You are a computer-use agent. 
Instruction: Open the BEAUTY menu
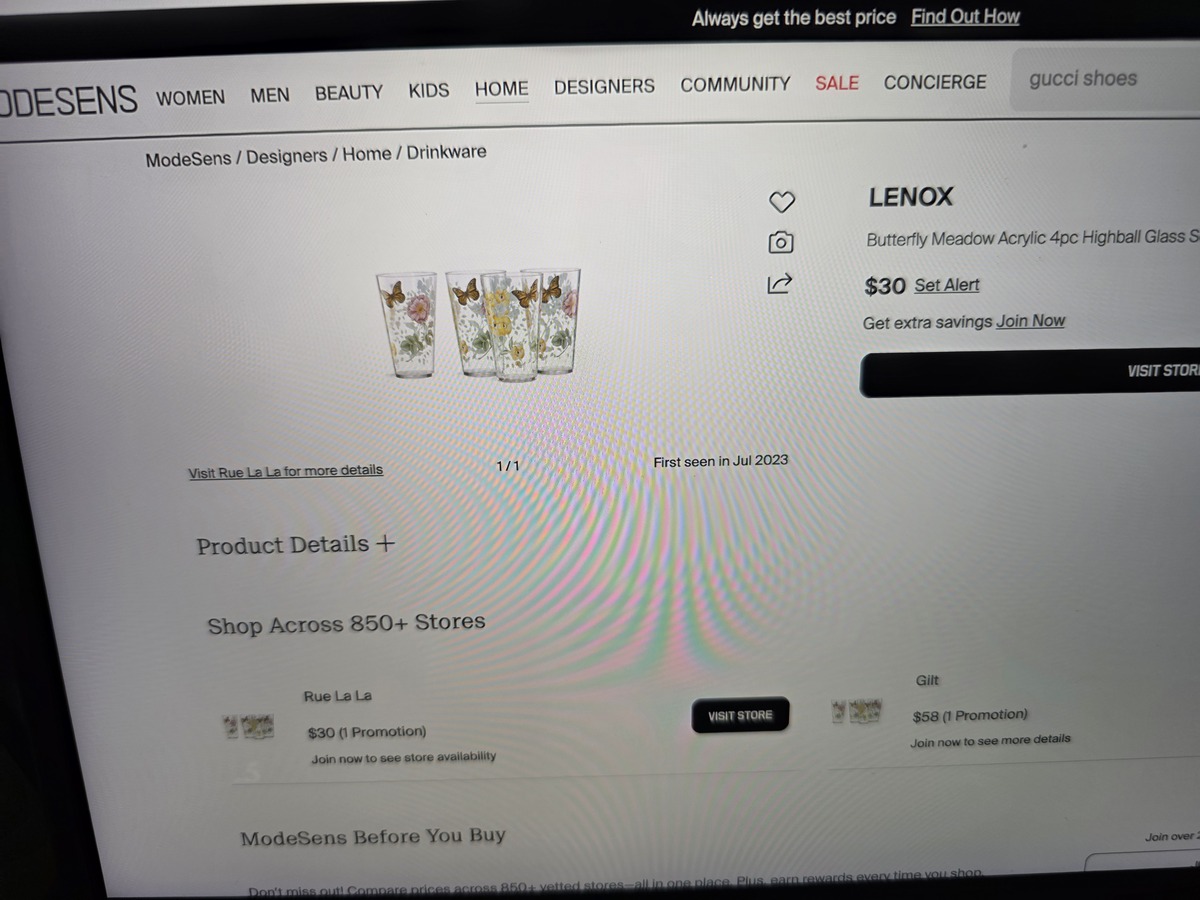tap(349, 92)
